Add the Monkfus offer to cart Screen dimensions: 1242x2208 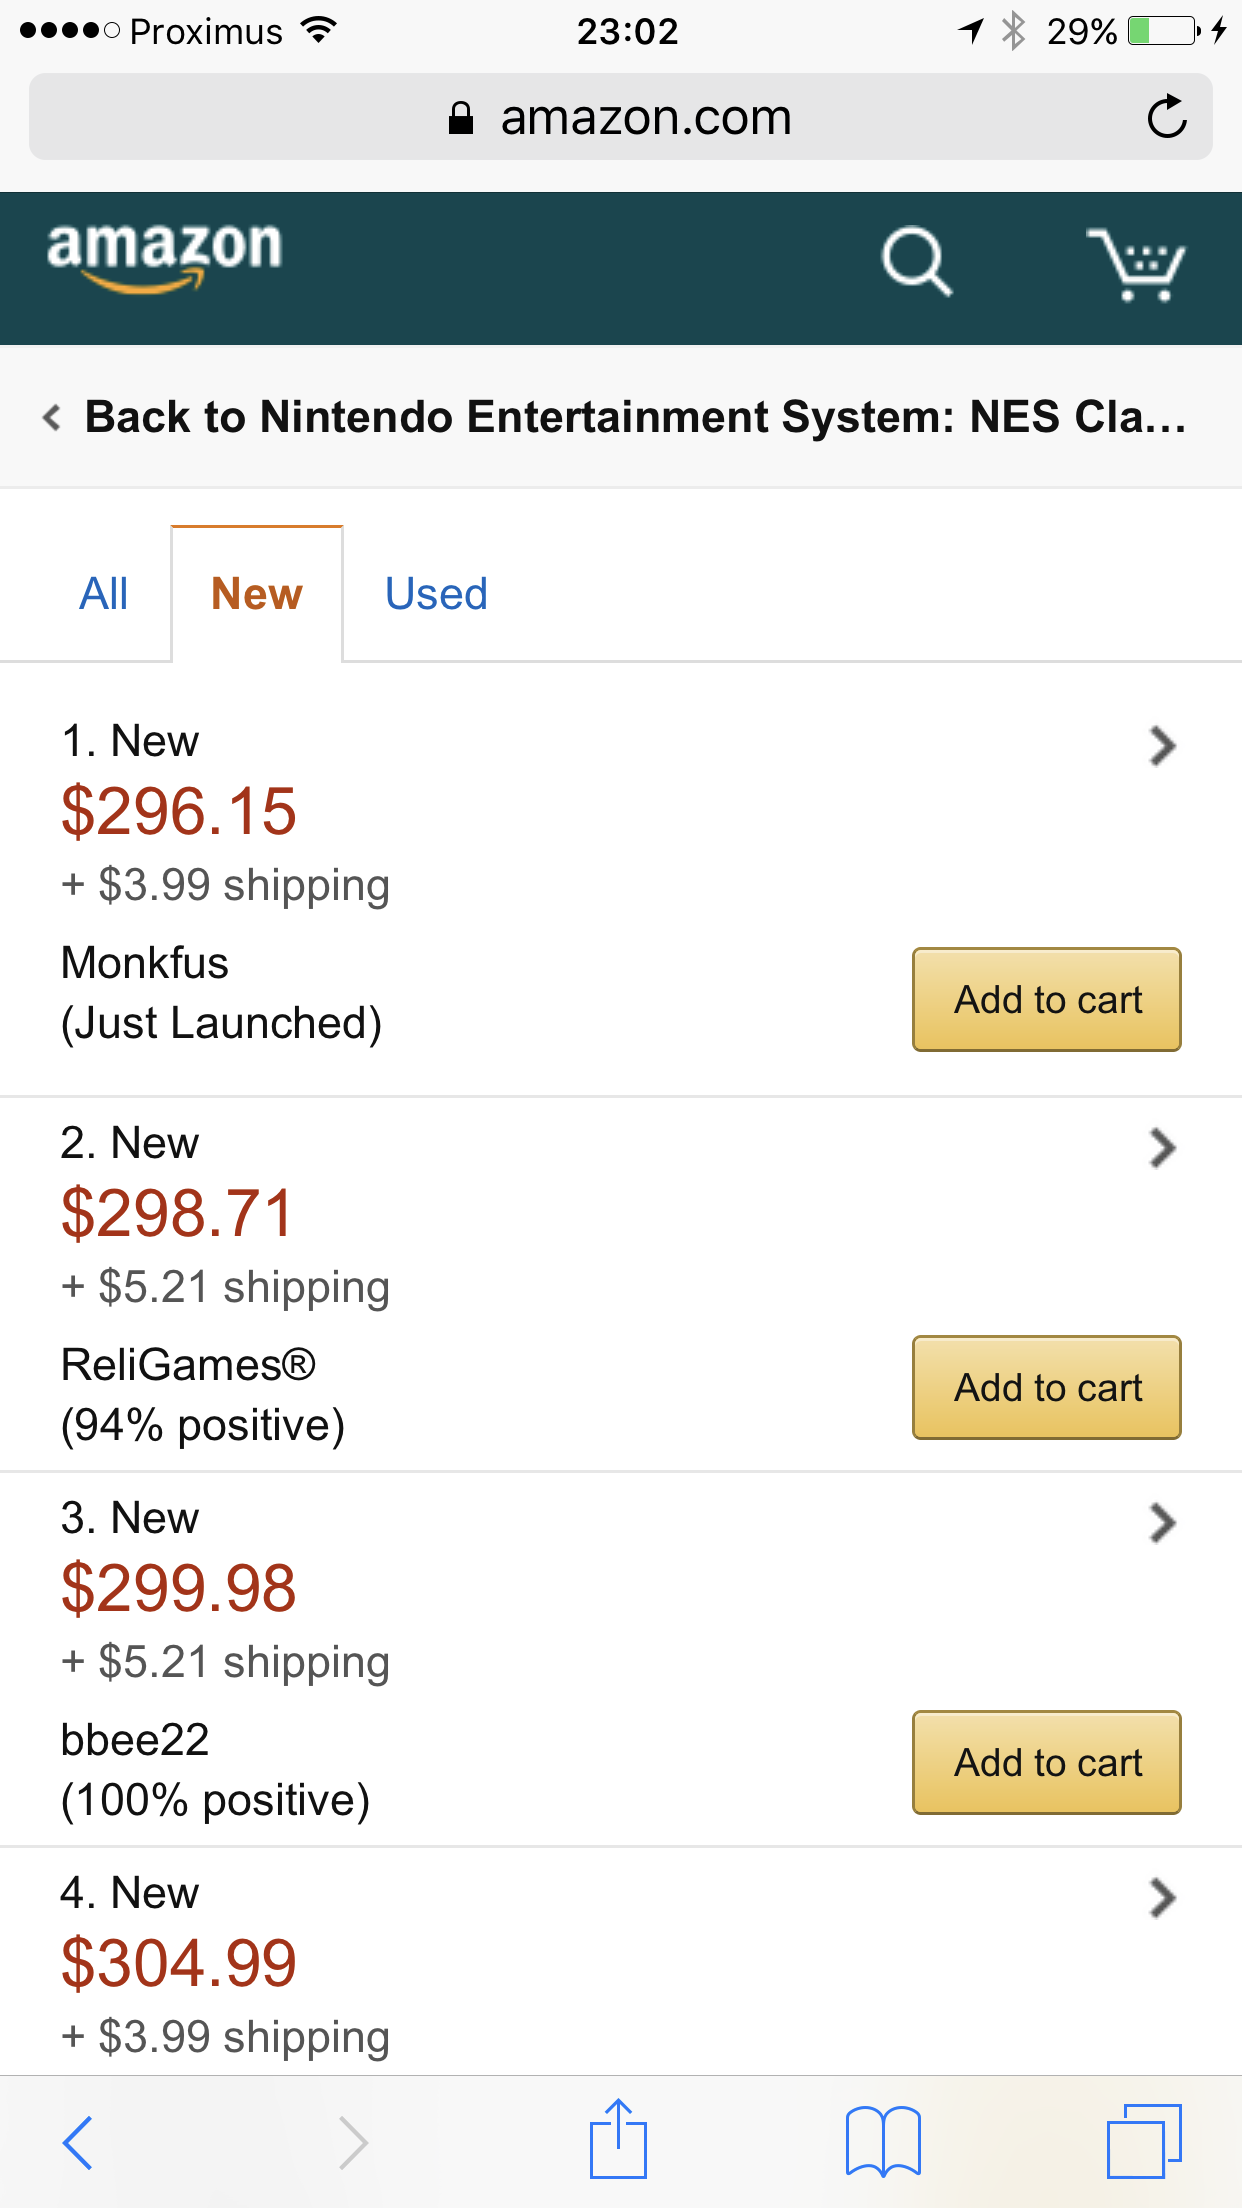(x=1046, y=1000)
